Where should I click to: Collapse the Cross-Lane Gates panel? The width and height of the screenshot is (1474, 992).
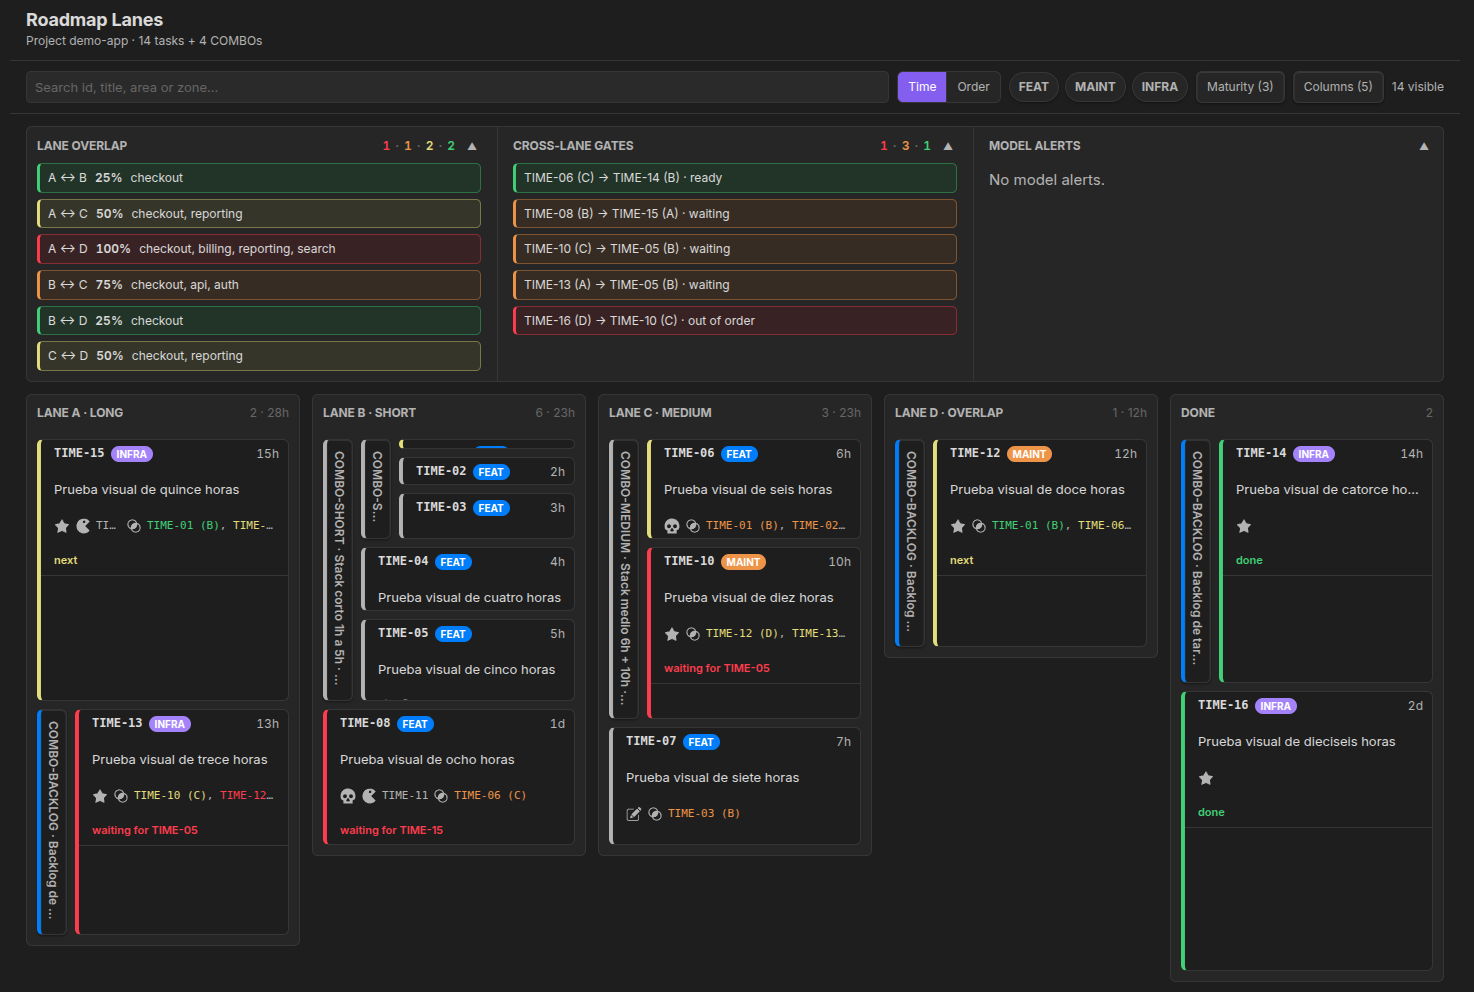(948, 146)
